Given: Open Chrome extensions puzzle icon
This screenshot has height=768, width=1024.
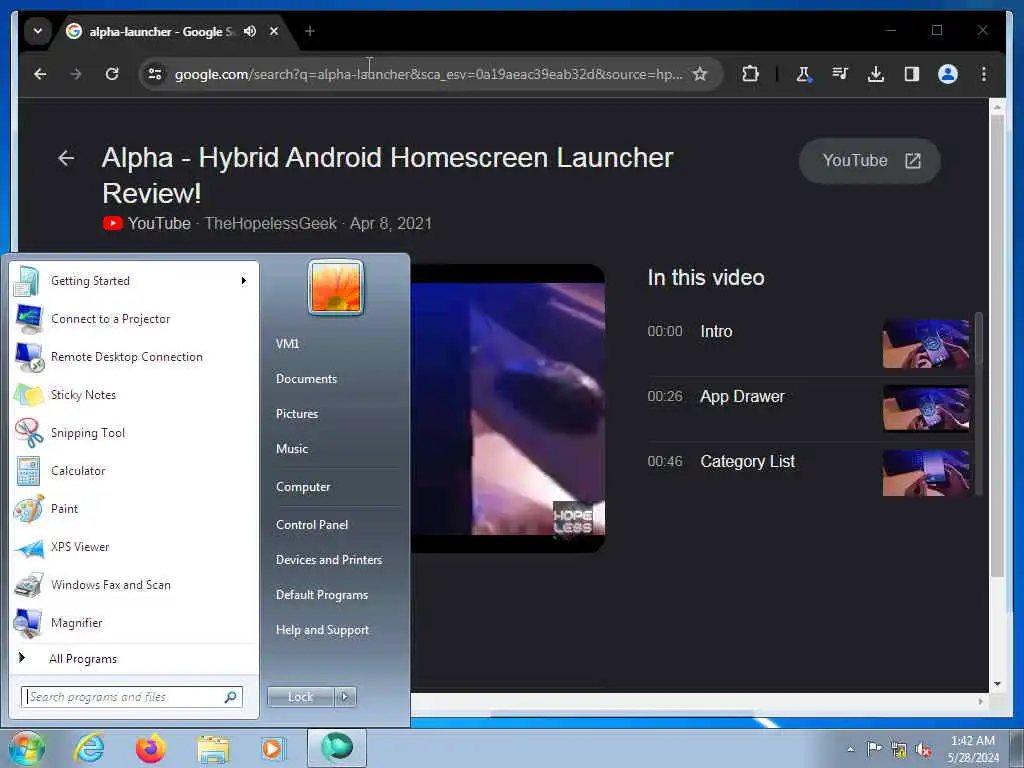Looking at the screenshot, I should click(x=750, y=74).
